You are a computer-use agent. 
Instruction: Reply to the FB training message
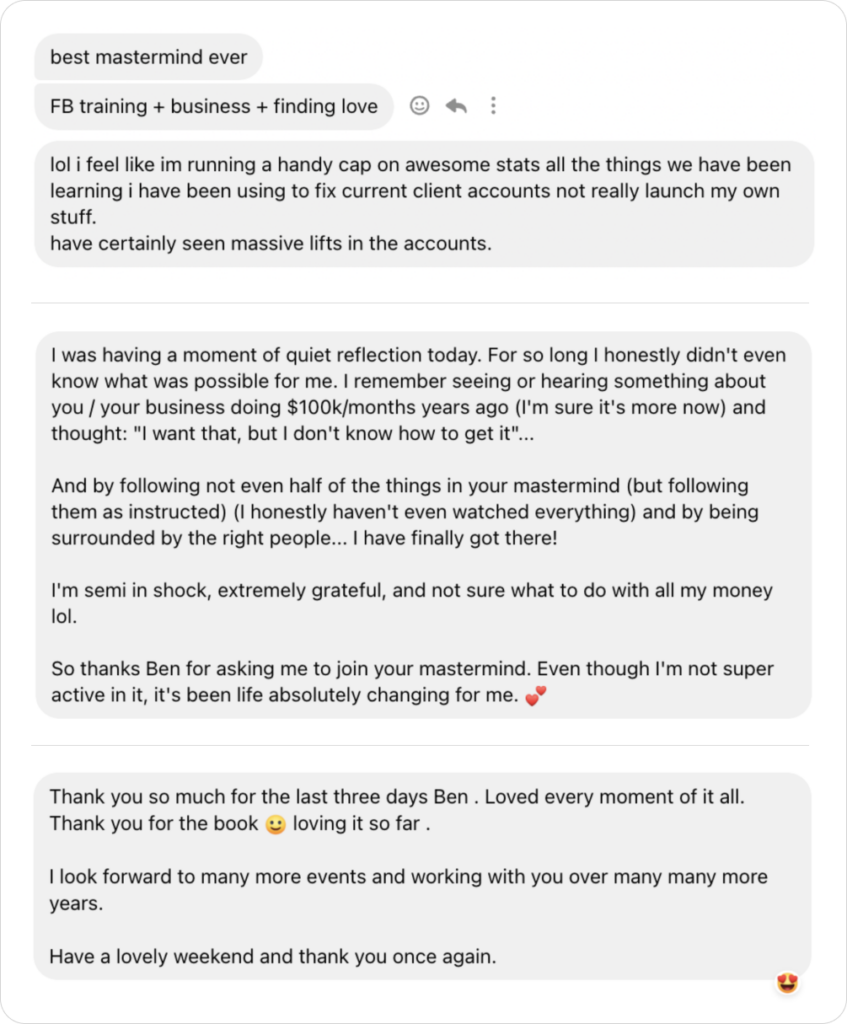456,105
